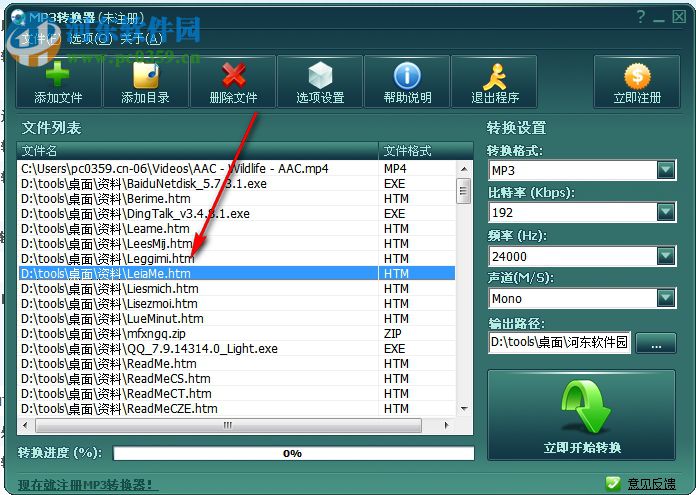Image resolution: width=696 pixels, height=495 pixels.
Task: Click the conversion progress bar showing 0%
Action: click(293, 453)
